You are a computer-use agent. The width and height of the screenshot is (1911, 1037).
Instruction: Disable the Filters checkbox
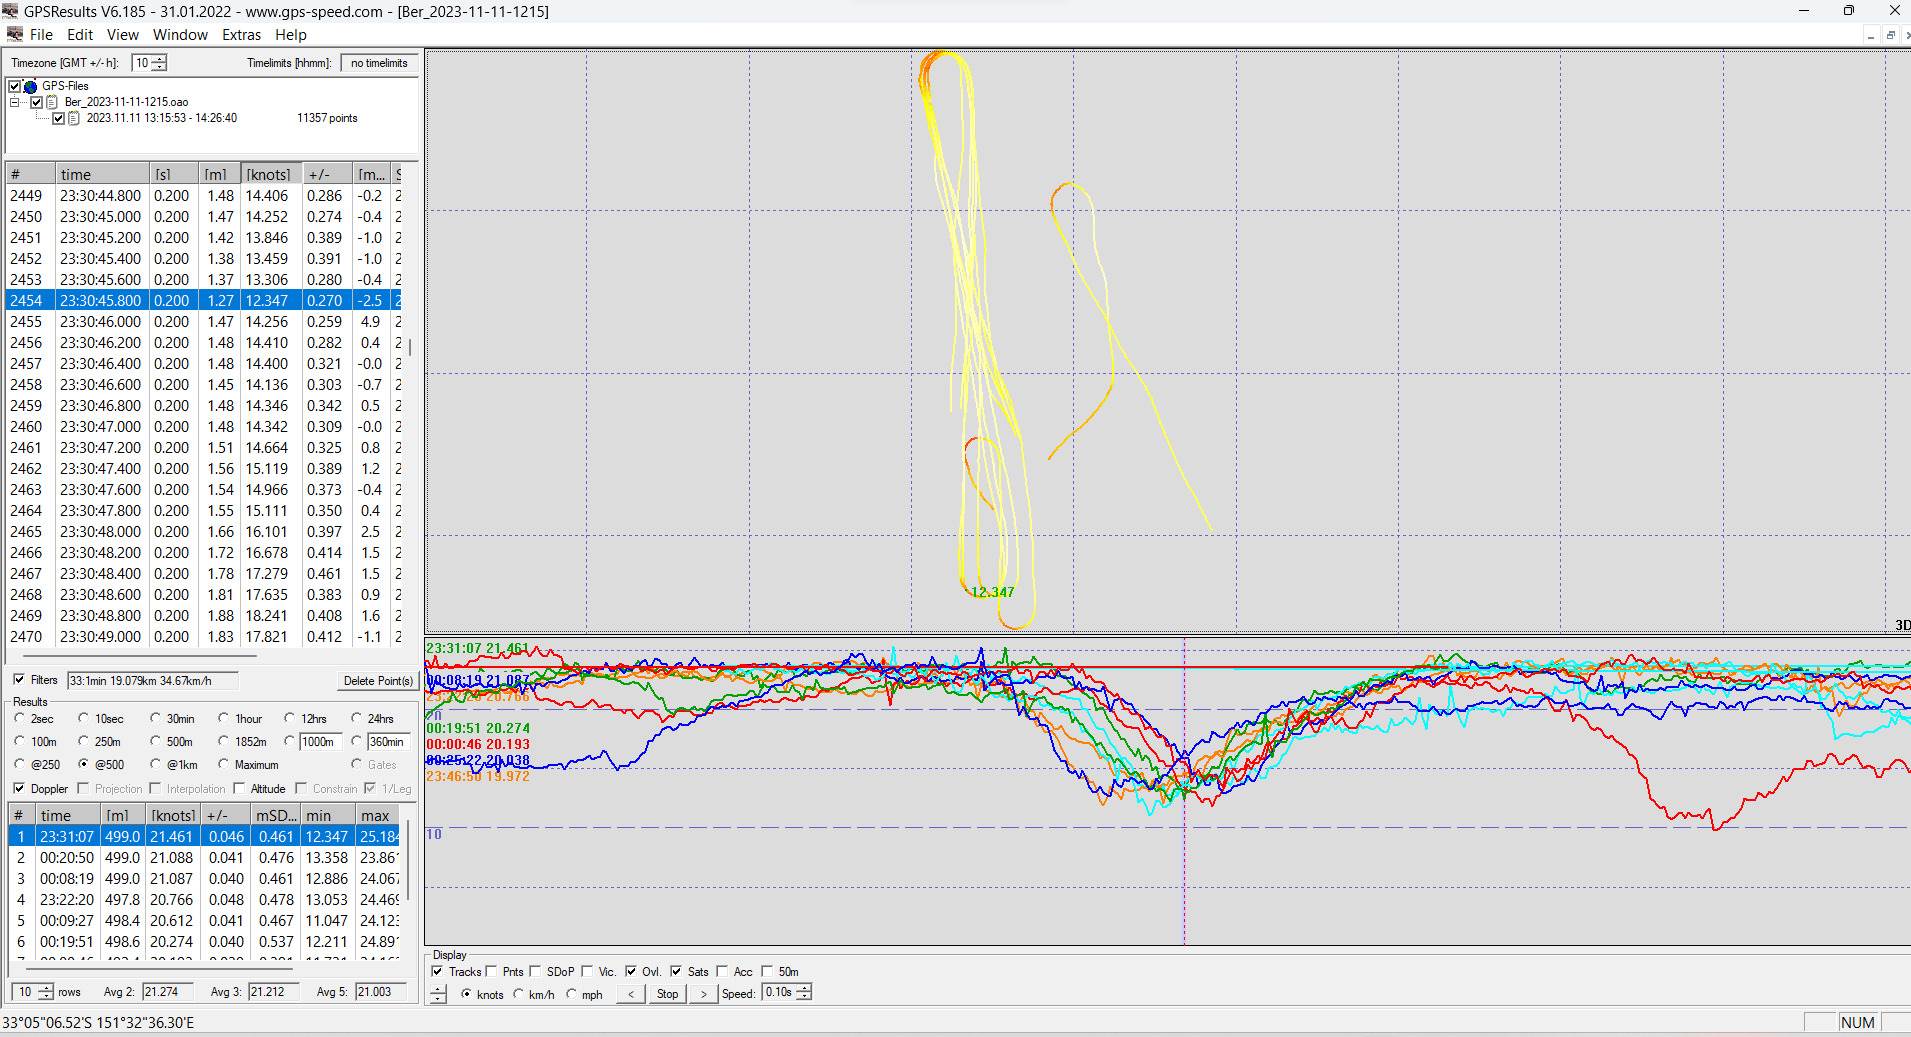19,680
